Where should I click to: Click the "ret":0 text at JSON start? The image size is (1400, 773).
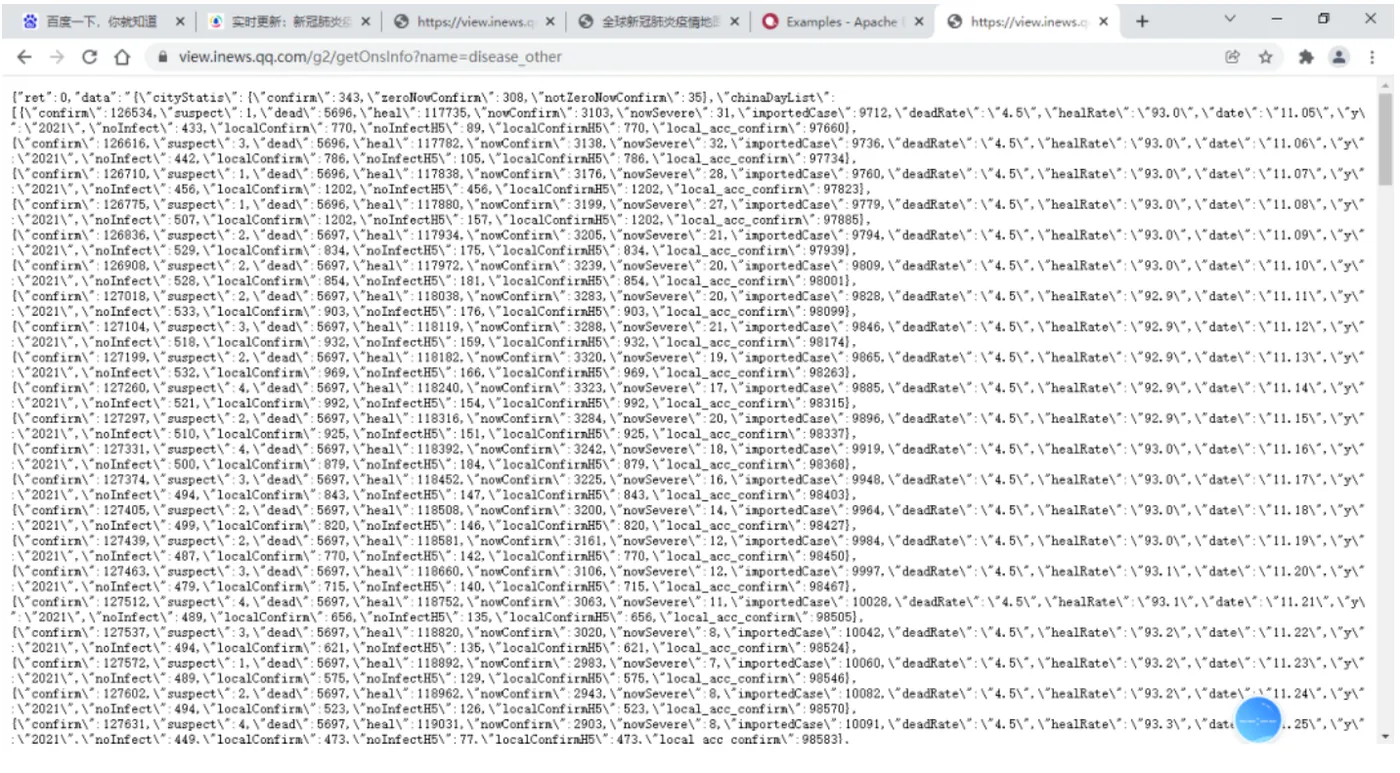[x=42, y=97]
